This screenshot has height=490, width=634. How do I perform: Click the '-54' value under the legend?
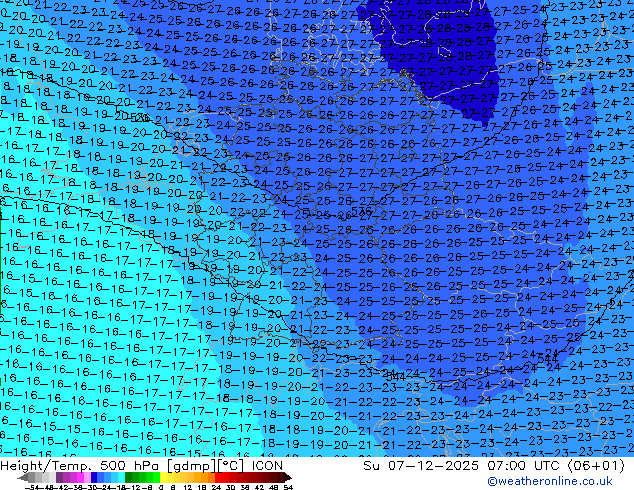pyautogui.click(x=34, y=488)
